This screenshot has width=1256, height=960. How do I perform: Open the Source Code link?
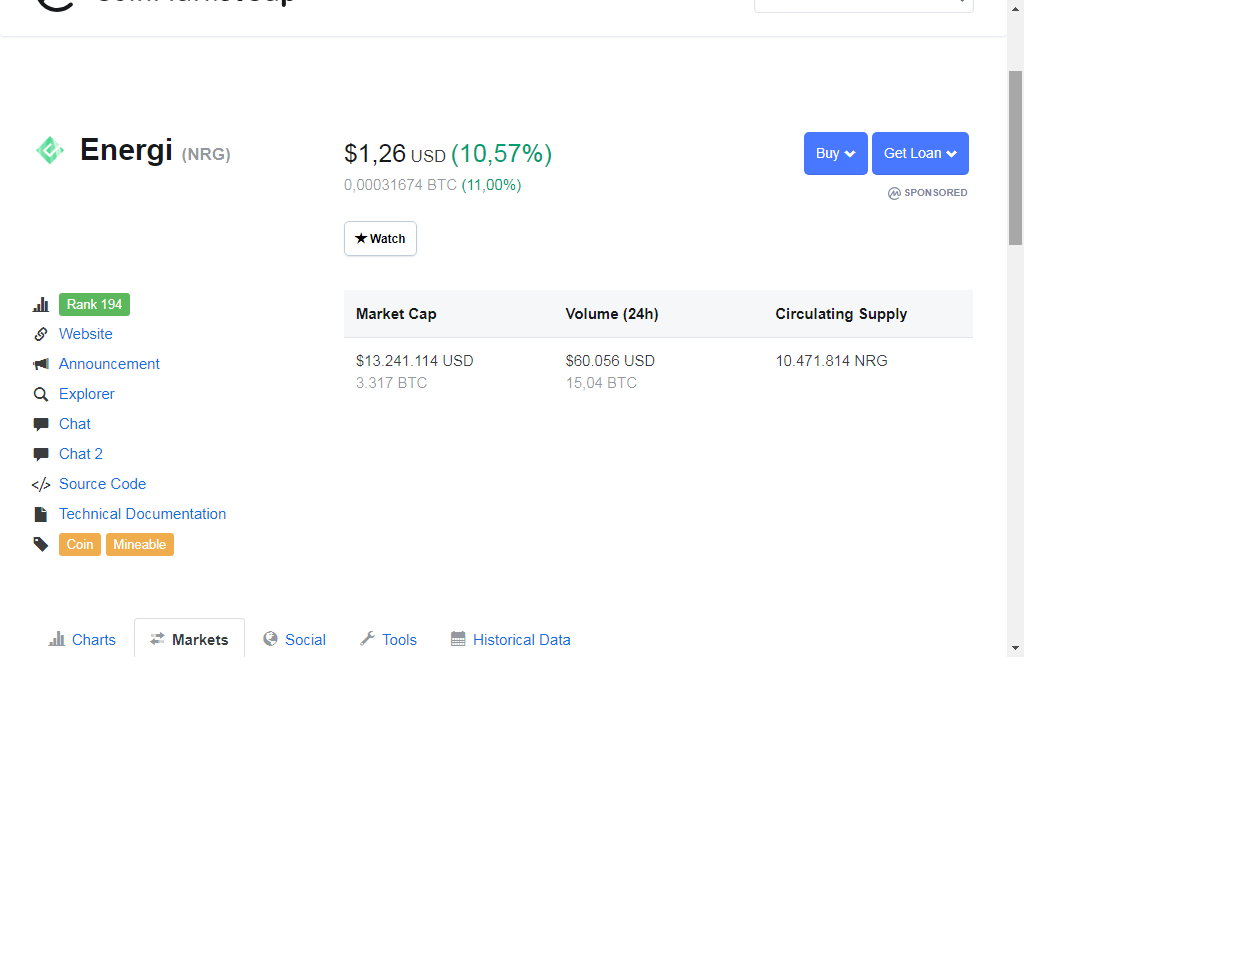(102, 484)
